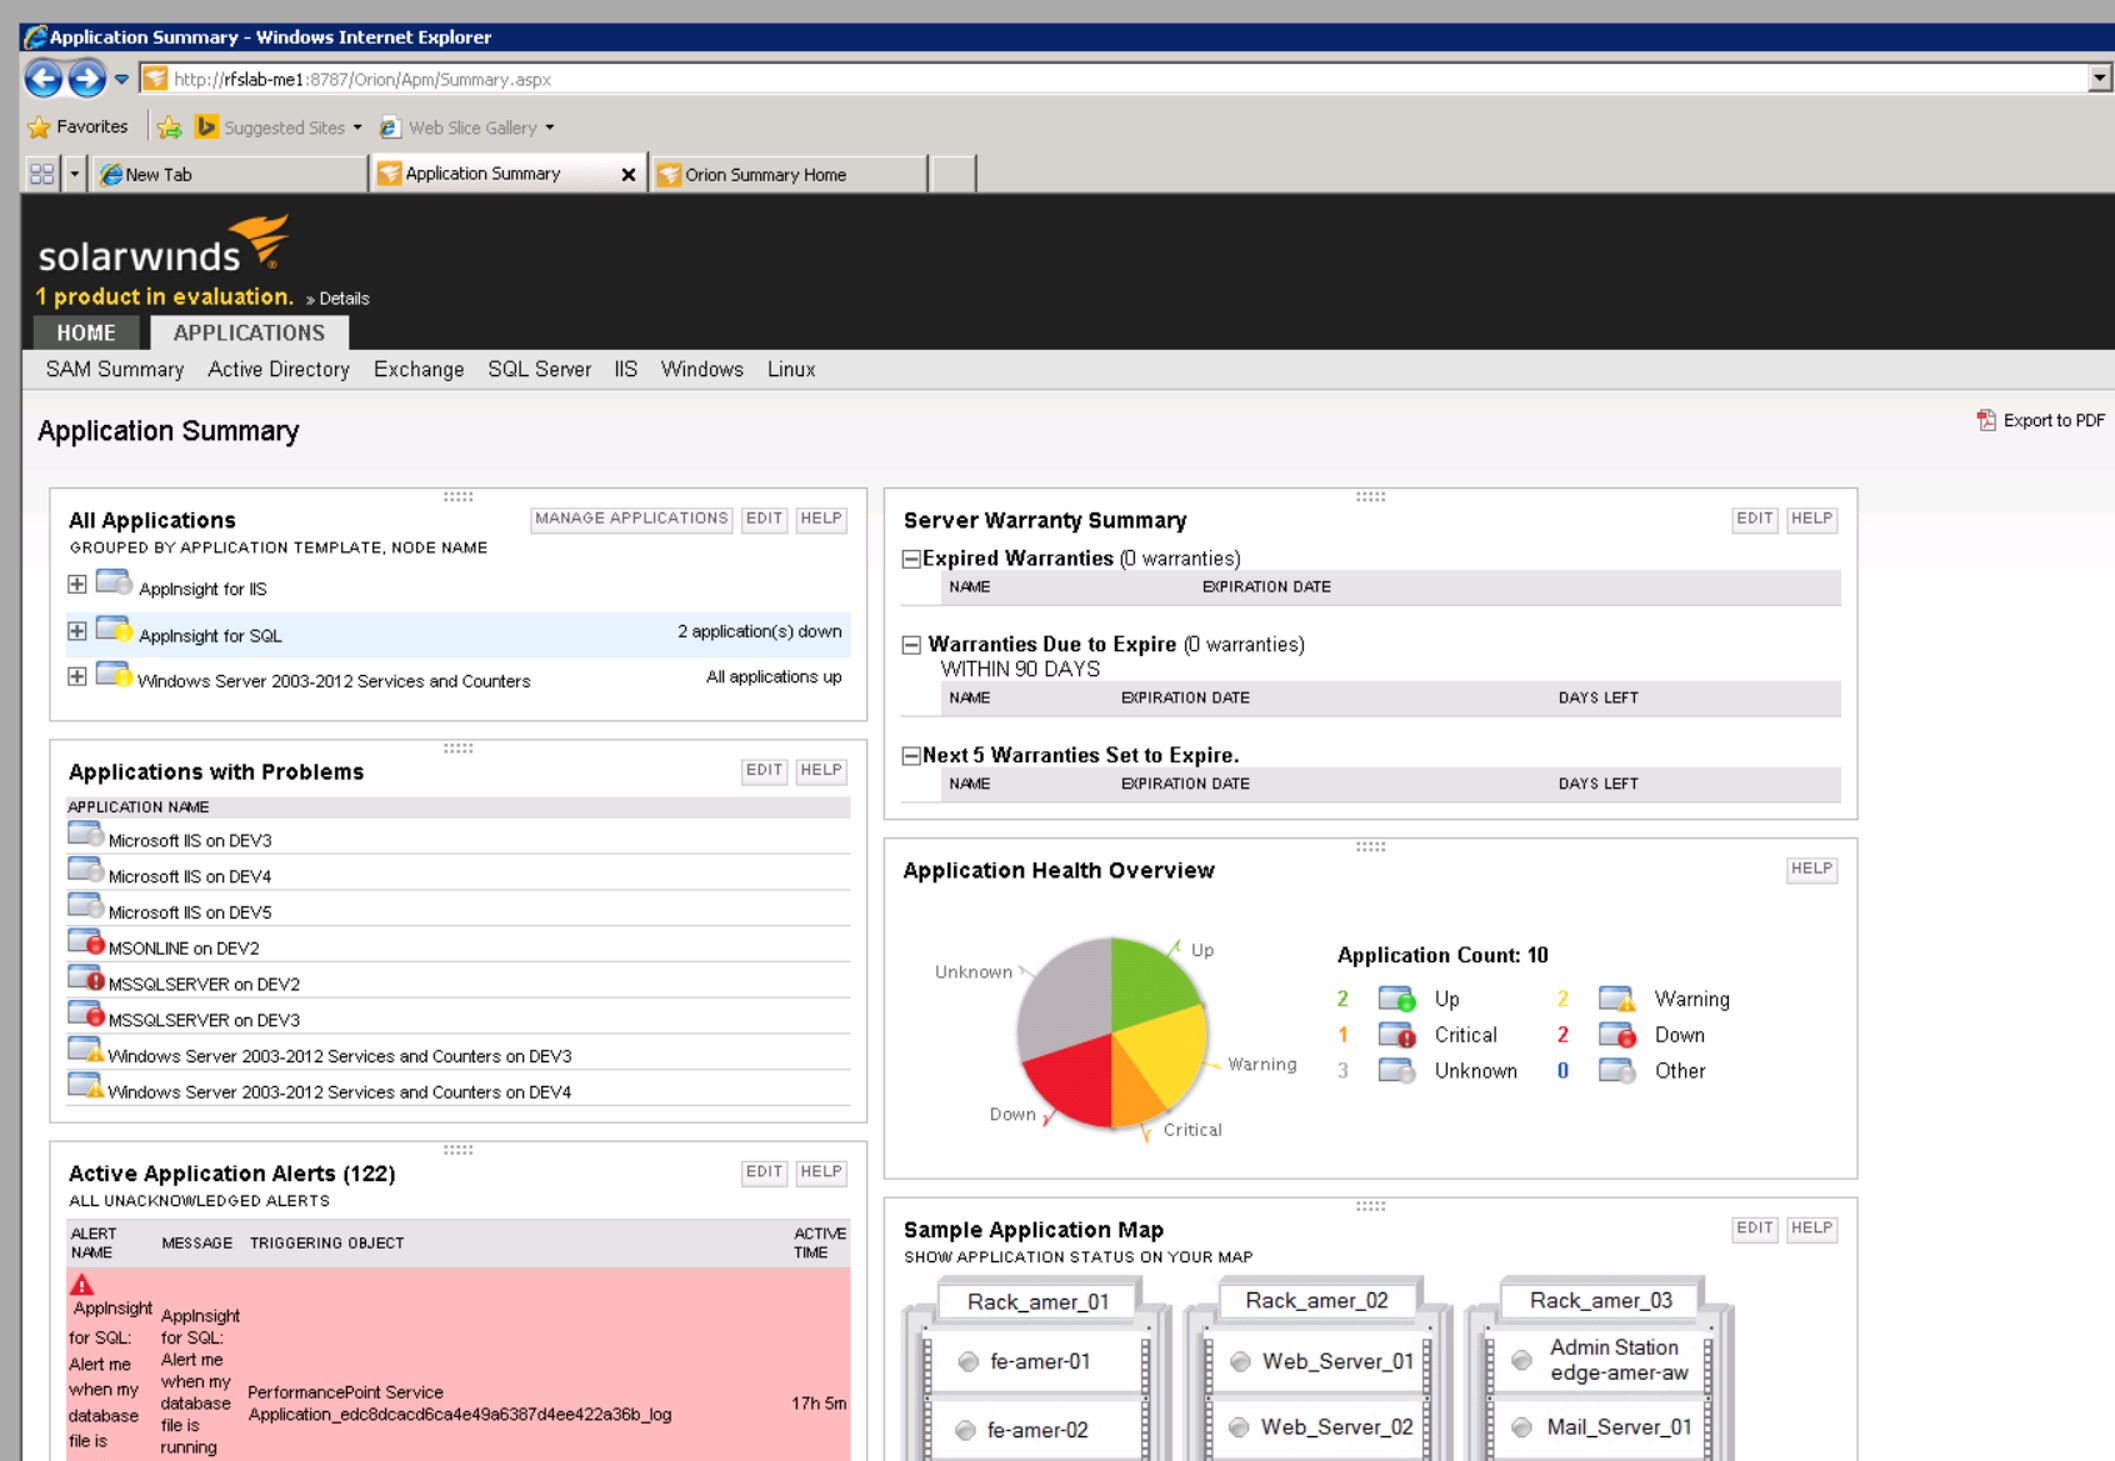The image size is (2115, 1461).
Task: Expand Windows Server 2003-2012 Services and Counters group
Action: pyautogui.click(x=77, y=676)
